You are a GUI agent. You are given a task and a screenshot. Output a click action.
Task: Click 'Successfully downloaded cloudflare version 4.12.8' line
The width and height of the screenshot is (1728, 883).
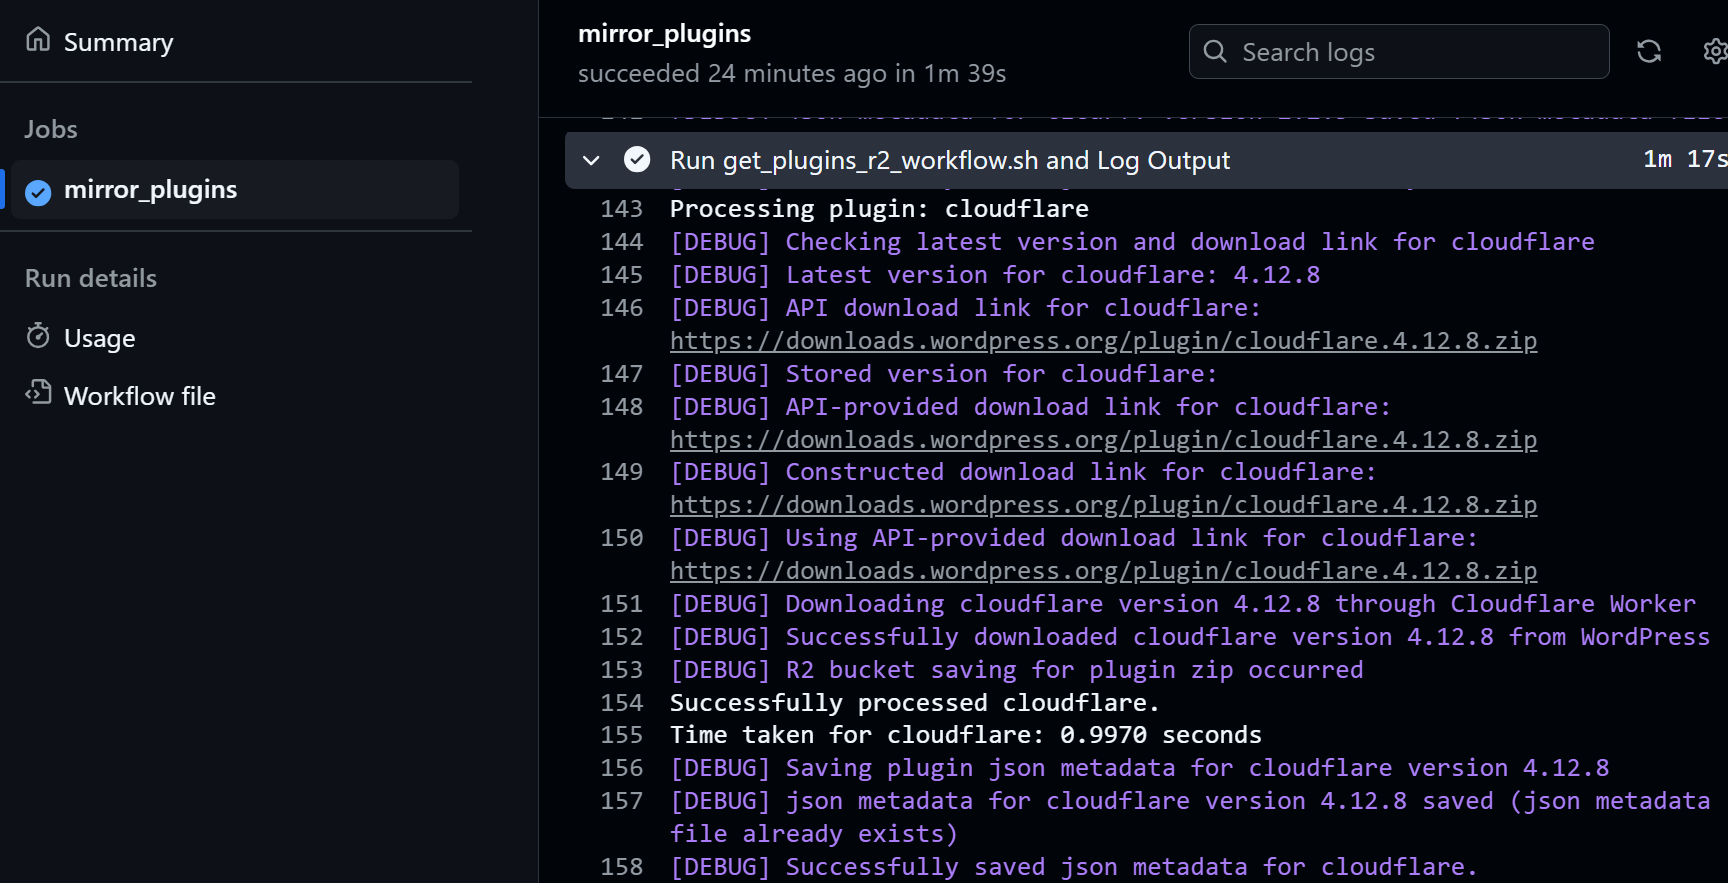(x=1190, y=637)
